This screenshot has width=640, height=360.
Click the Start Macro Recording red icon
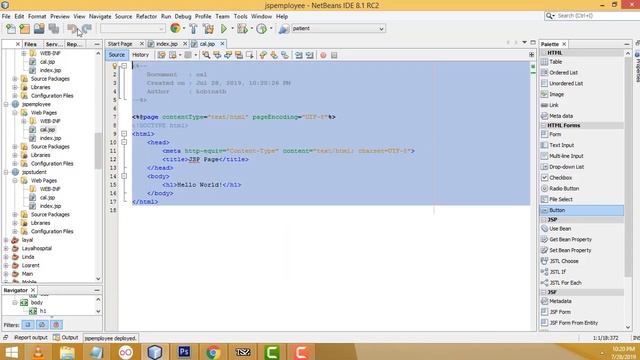click(323, 55)
